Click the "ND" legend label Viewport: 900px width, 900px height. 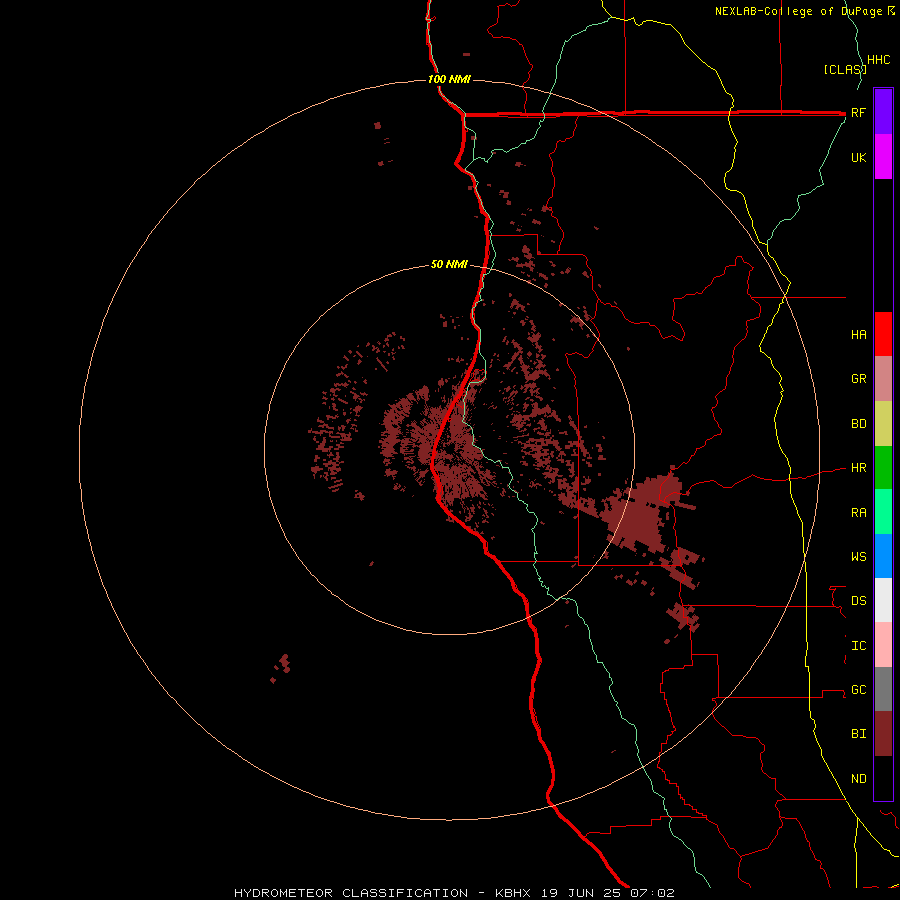[858, 779]
